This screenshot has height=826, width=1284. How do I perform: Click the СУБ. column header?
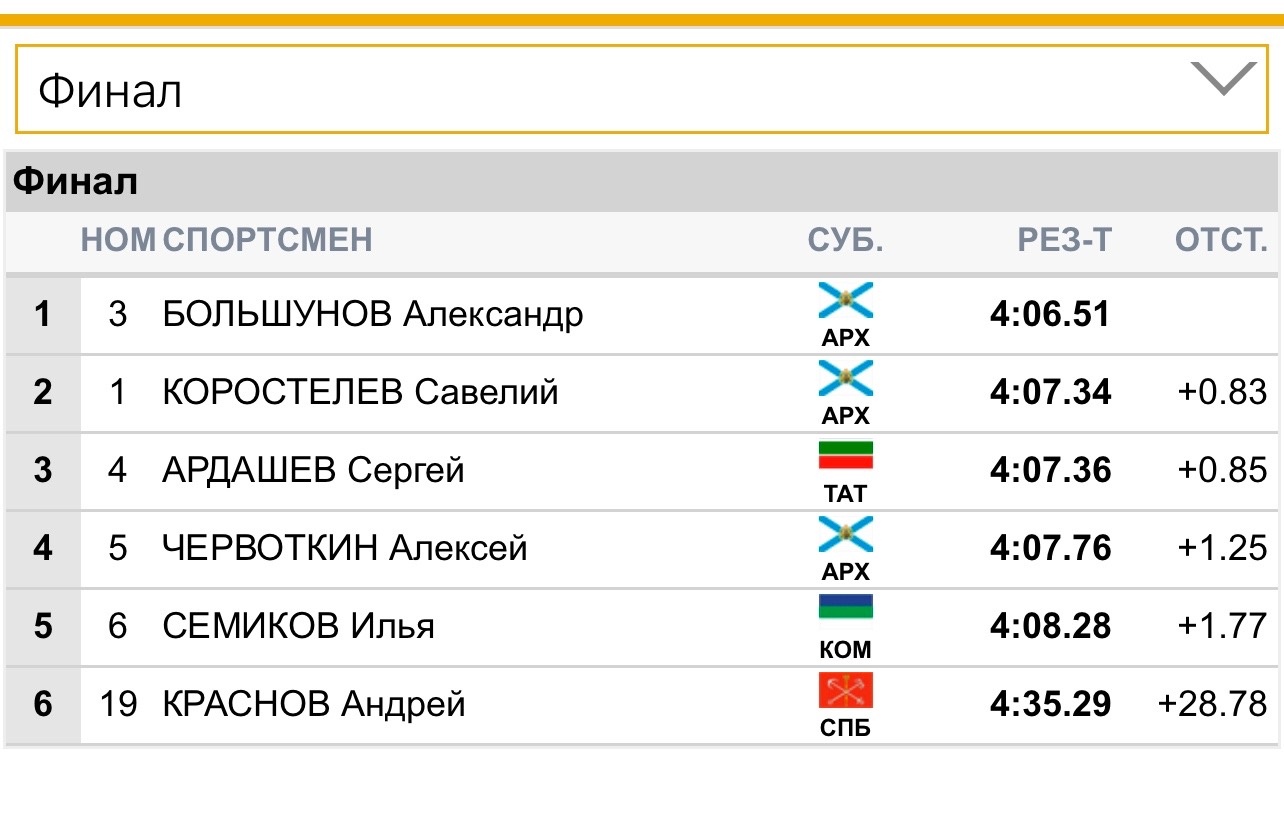point(845,240)
